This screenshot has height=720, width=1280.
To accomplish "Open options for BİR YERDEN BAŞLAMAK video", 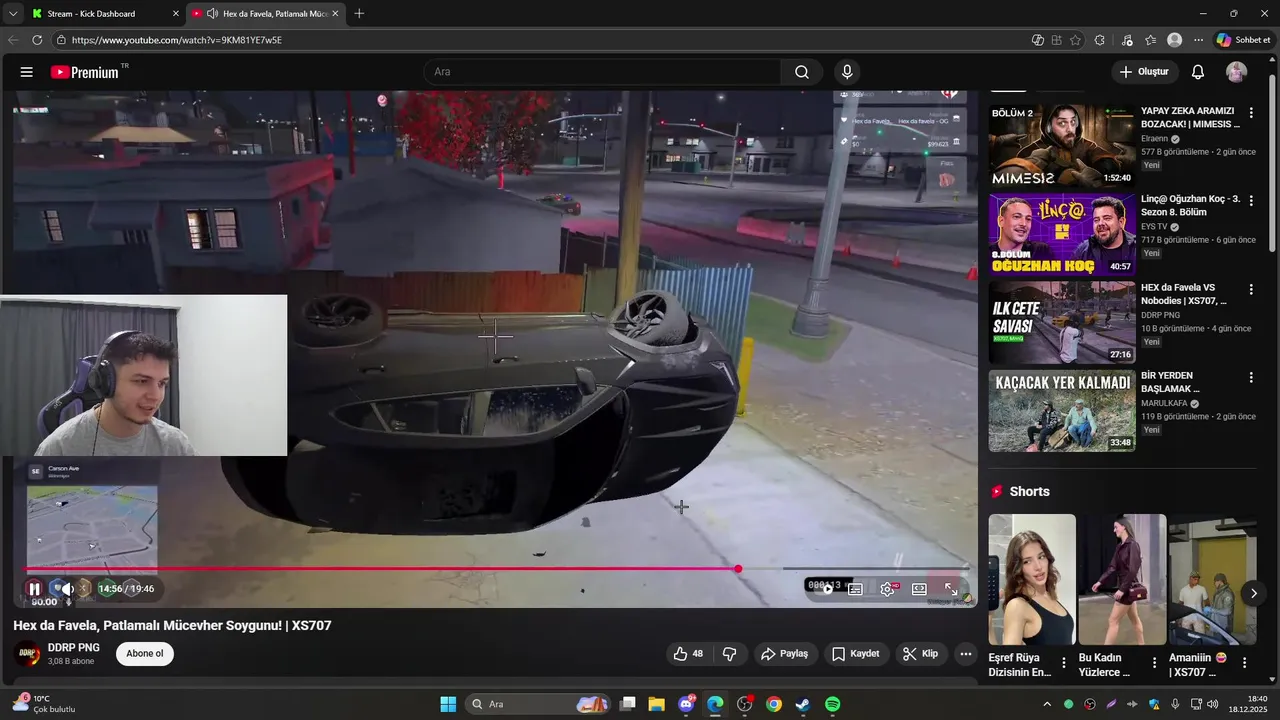I will click(1251, 377).
